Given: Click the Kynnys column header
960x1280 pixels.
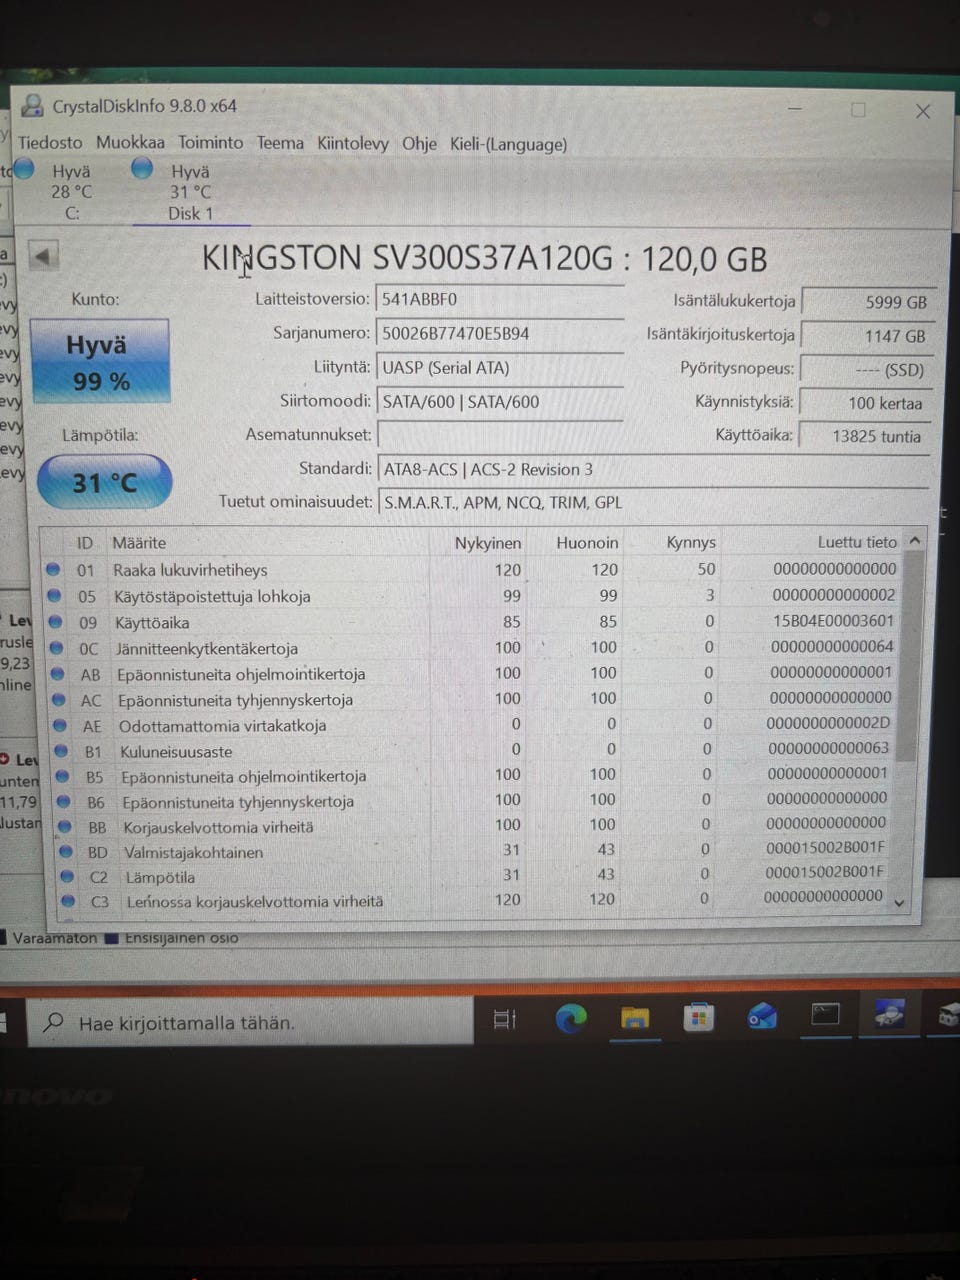Looking at the screenshot, I should pos(691,543).
